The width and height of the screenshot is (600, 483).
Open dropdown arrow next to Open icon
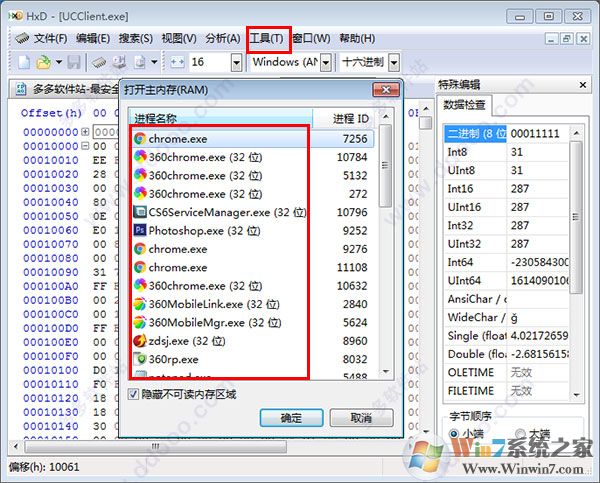click(x=59, y=62)
